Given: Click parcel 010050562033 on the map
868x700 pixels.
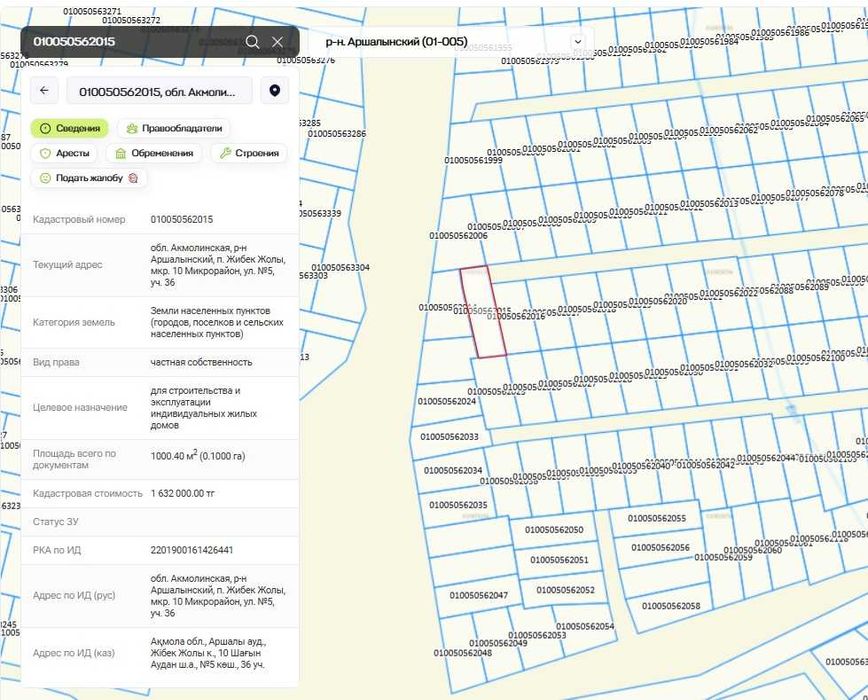Looking at the screenshot, I should coord(449,437).
